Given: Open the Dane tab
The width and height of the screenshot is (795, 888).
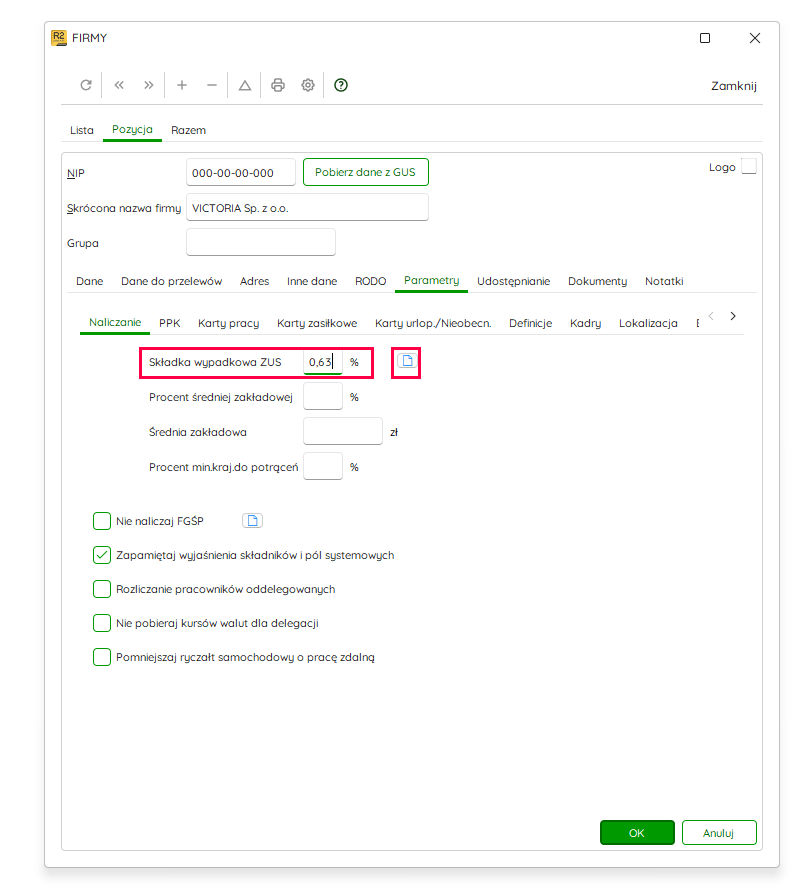Looking at the screenshot, I should coord(89,281).
